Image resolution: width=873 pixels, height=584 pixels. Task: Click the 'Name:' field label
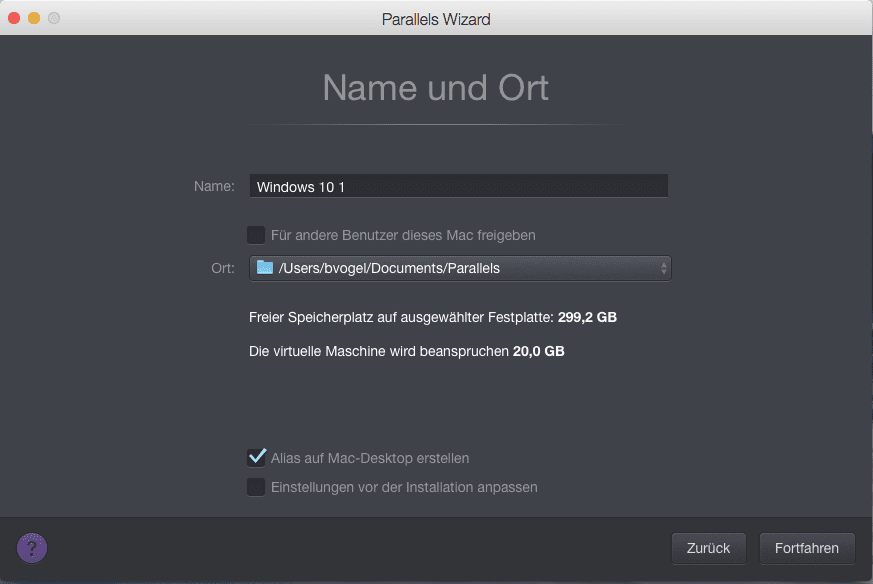[x=214, y=186]
